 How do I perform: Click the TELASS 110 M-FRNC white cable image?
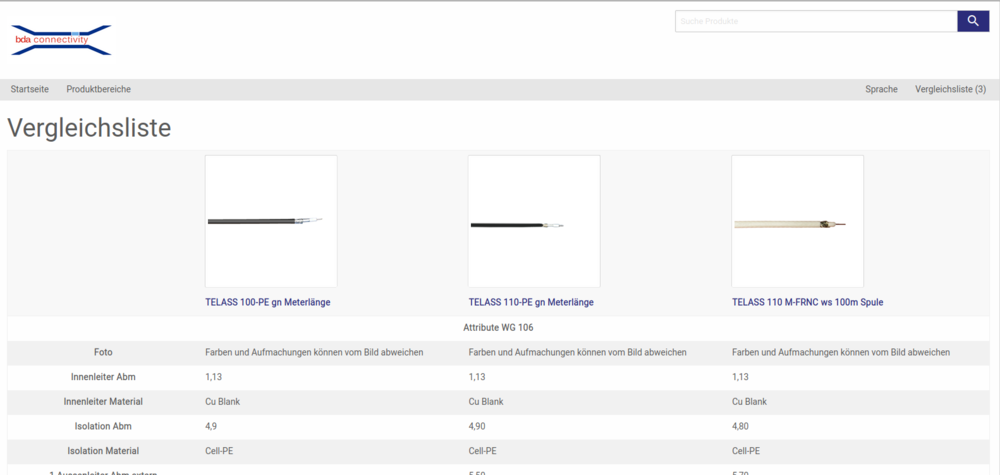797,221
